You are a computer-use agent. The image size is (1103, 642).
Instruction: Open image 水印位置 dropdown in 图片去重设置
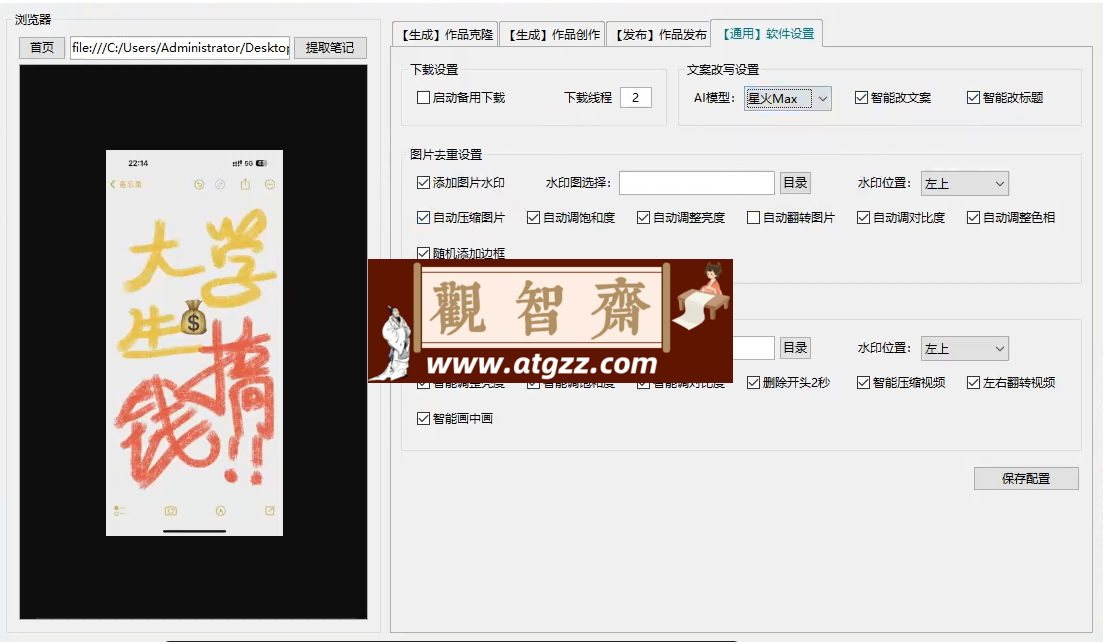coord(964,184)
